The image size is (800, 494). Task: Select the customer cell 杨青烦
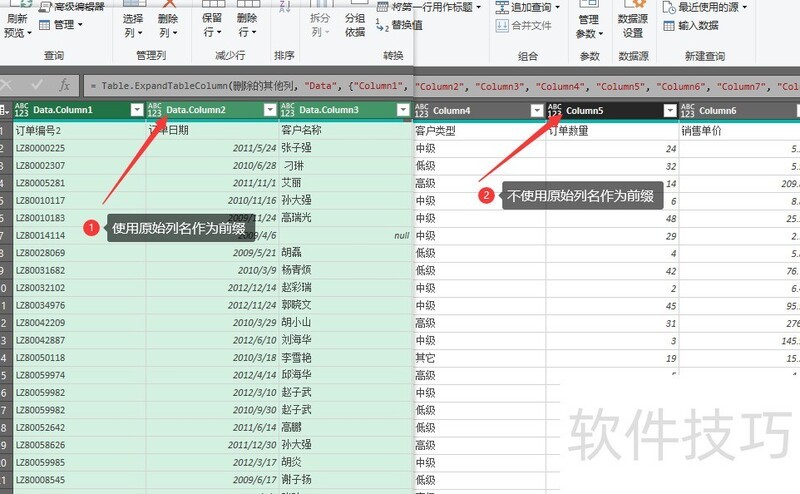tap(345, 270)
